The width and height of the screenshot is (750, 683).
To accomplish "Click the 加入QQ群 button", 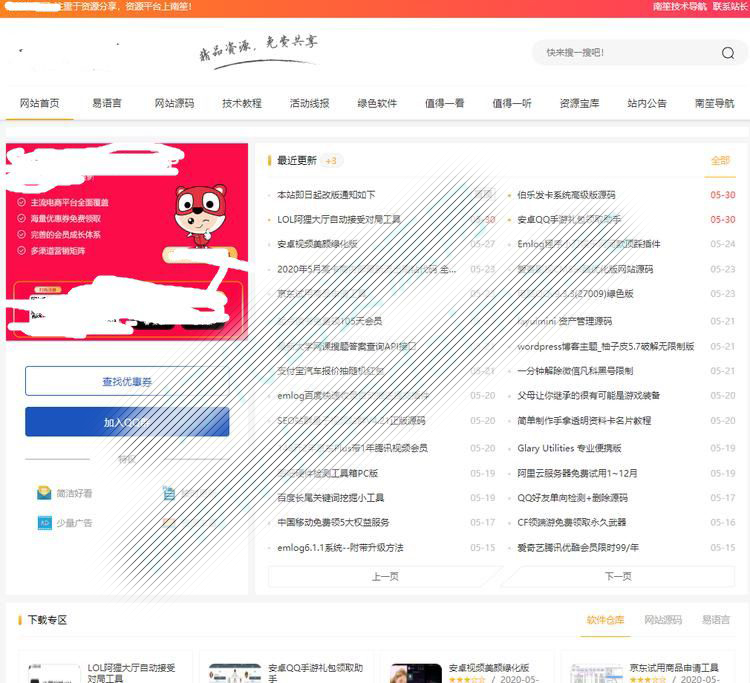I will (x=127, y=422).
